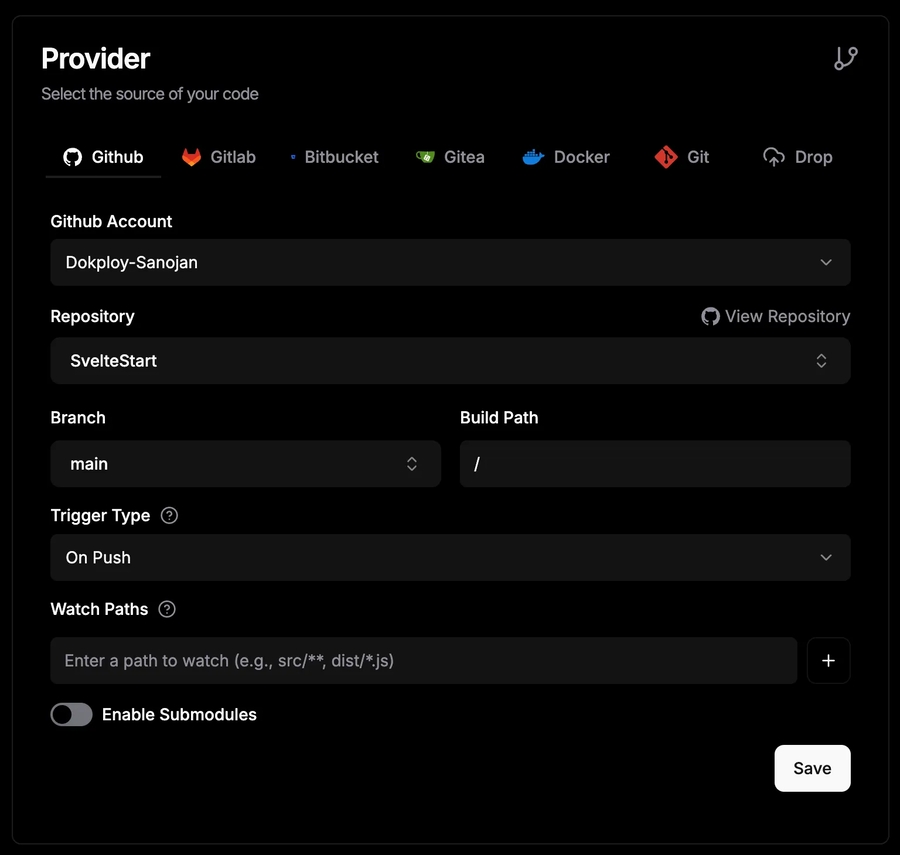Click the red Git diamond icon
Image resolution: width=900 pixels, height=855 pixels.
[x=666, y=157]
